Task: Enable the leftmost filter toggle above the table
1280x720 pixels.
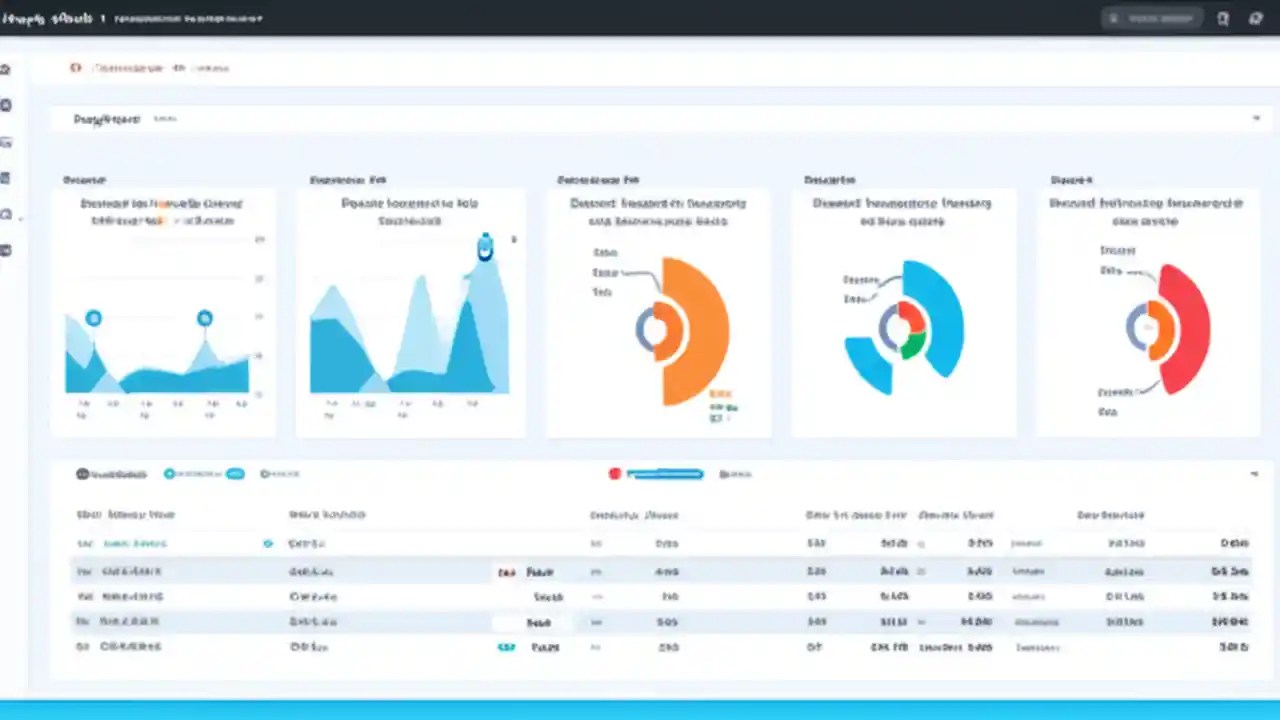Action: [80, 474]
